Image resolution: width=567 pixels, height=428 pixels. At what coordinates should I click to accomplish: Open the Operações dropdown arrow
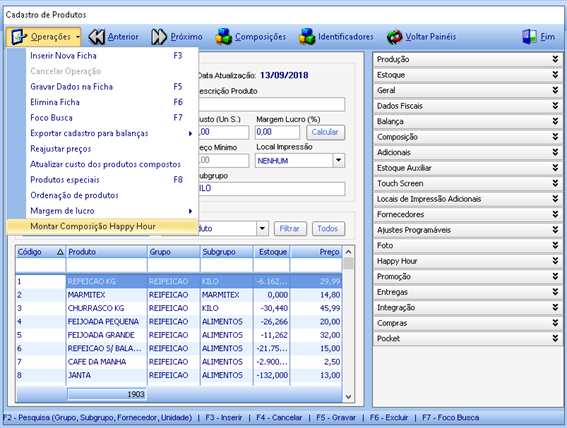[x=78, y=37]
